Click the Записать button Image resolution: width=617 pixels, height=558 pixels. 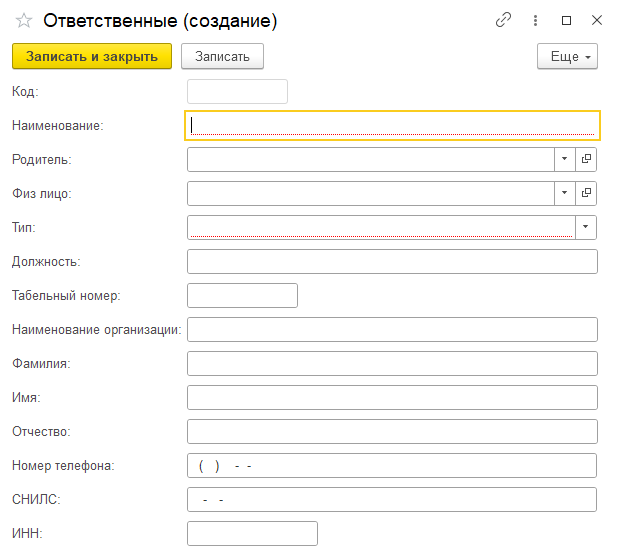tap(222, 56)
